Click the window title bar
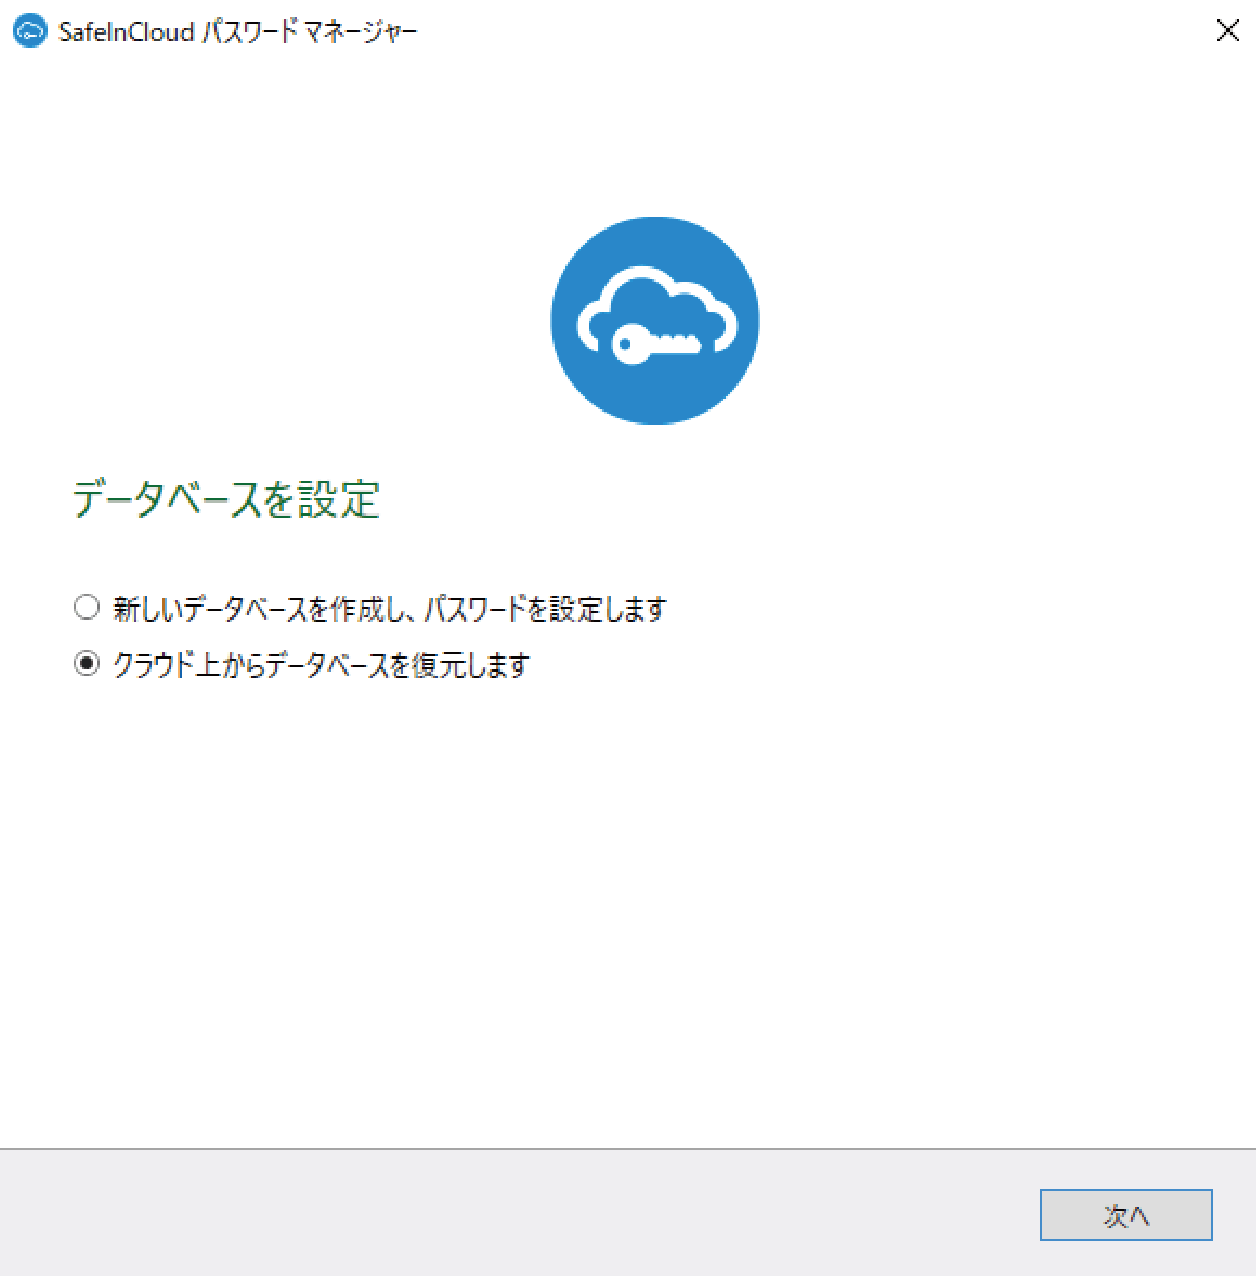 (x=620, y=31)
